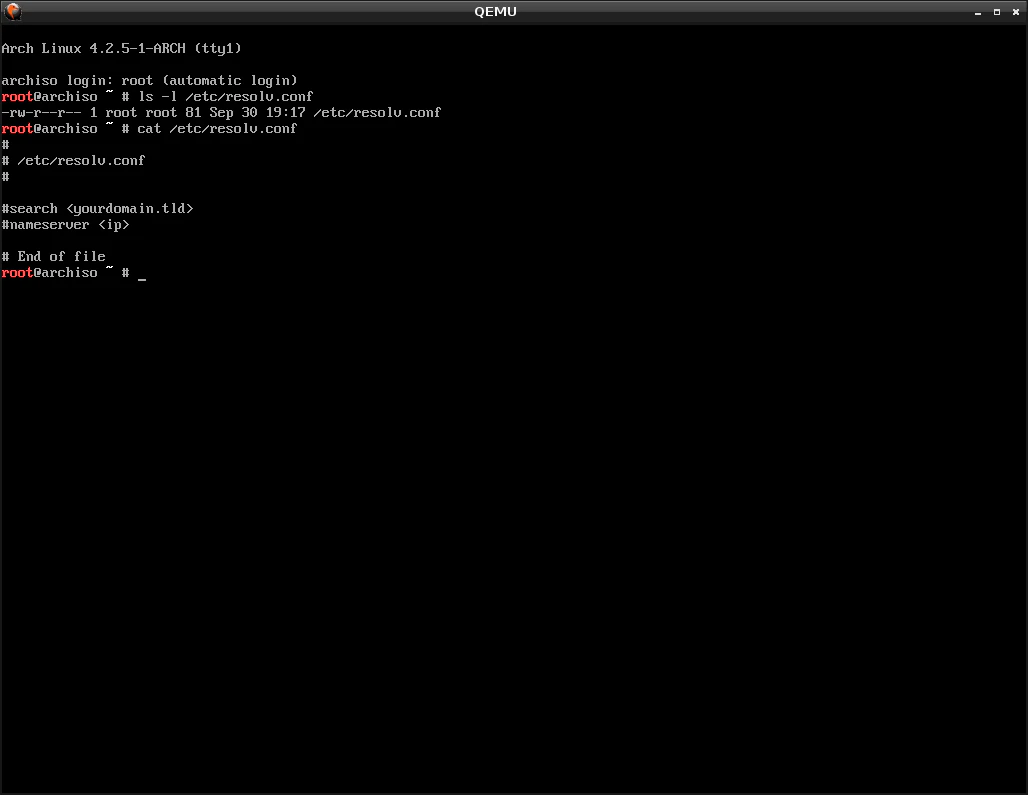Viewport: 1028px width, 795px height.
Task: Minimize the QEMU window
Action: (x=978, y=12)
